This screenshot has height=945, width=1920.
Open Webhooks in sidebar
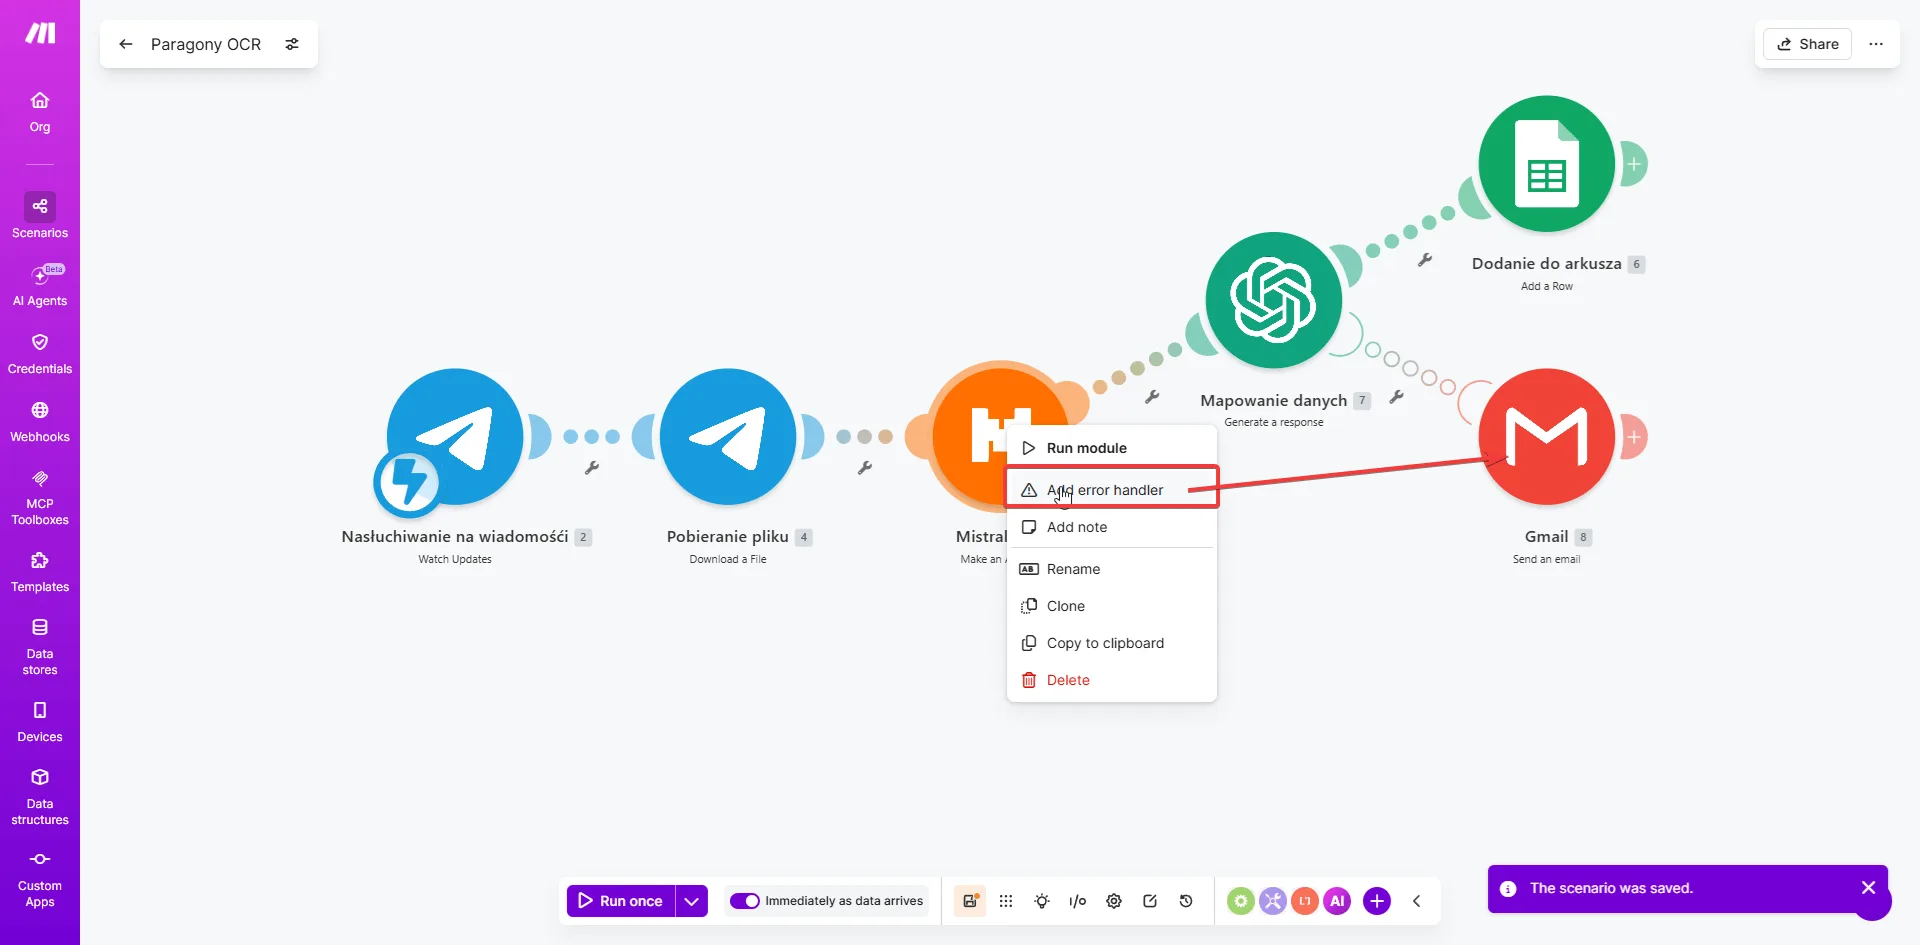tap(40, 422)
